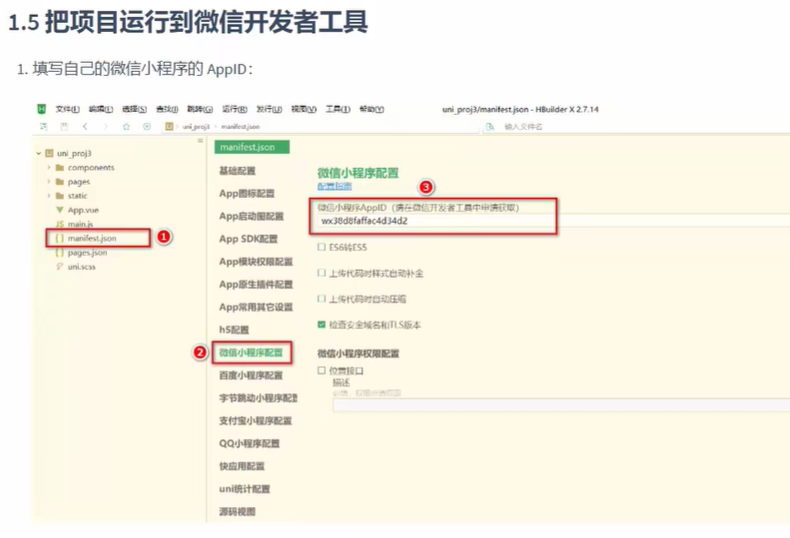Switch to App常用其它设置 section
This screenshot has width=790, height=538.
[256, 307]
